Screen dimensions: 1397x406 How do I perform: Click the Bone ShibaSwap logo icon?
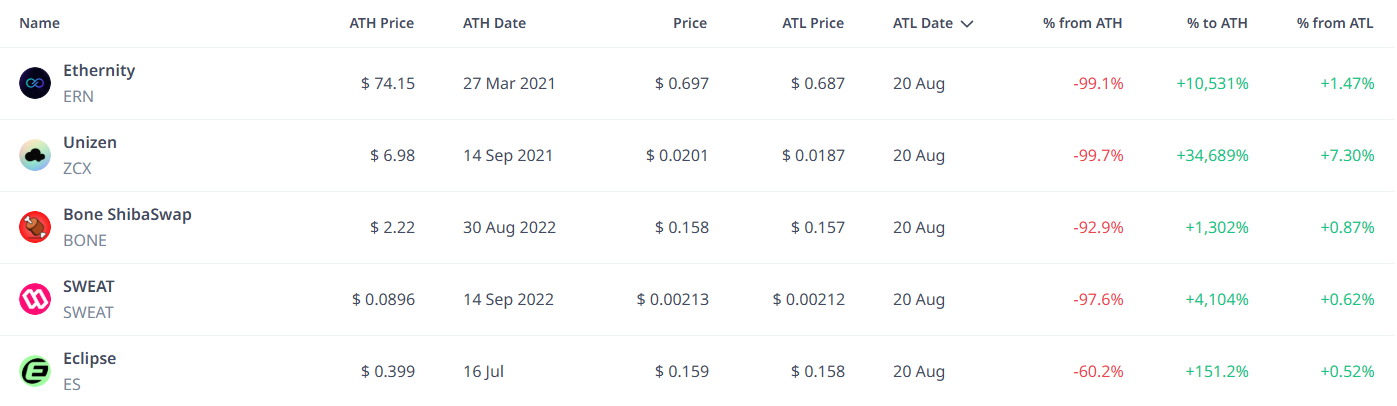pos(35,227)
